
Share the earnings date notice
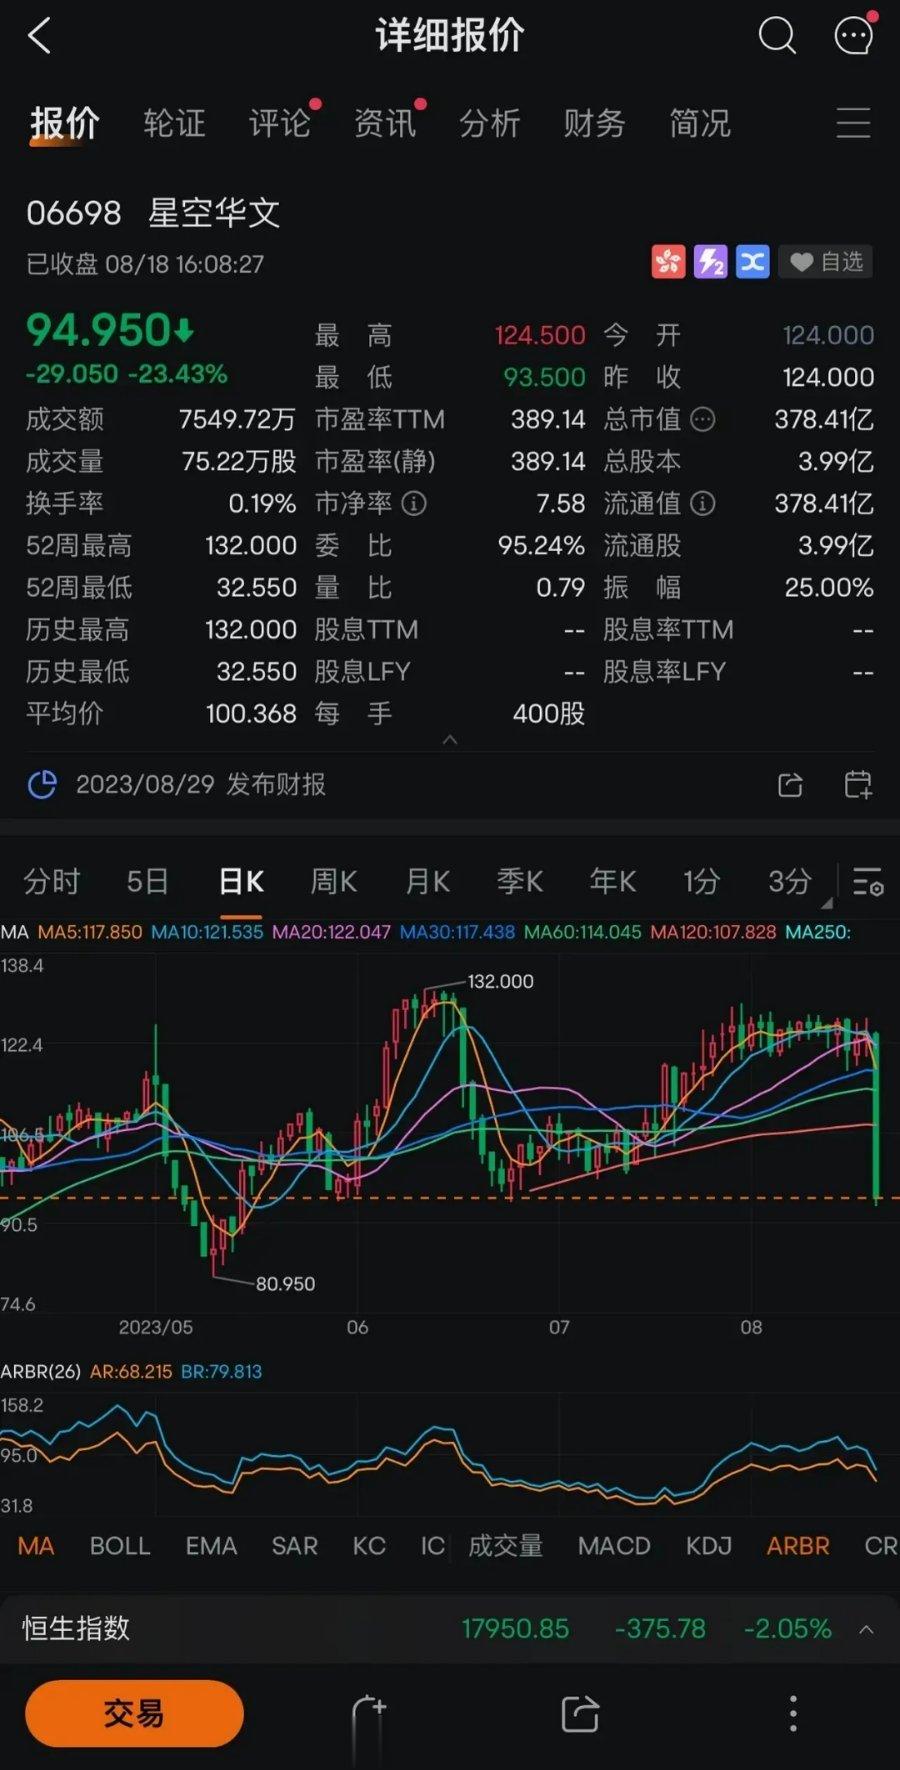tap(790, 785)
